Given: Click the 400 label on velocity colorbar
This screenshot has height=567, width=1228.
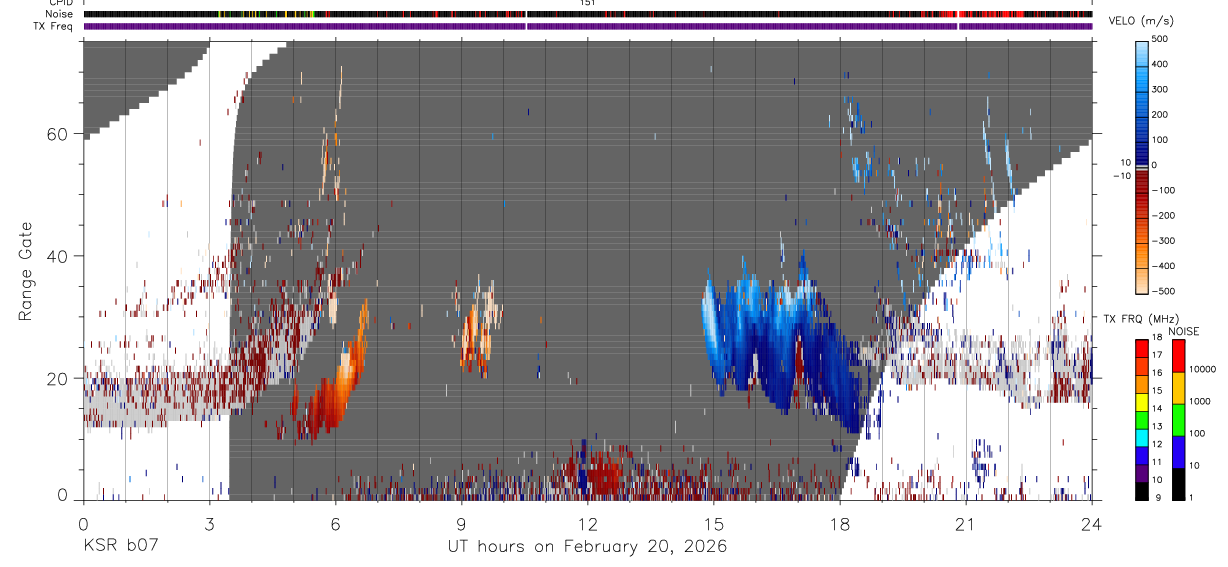Looking at the screenshot, I should pos(1160,64).
